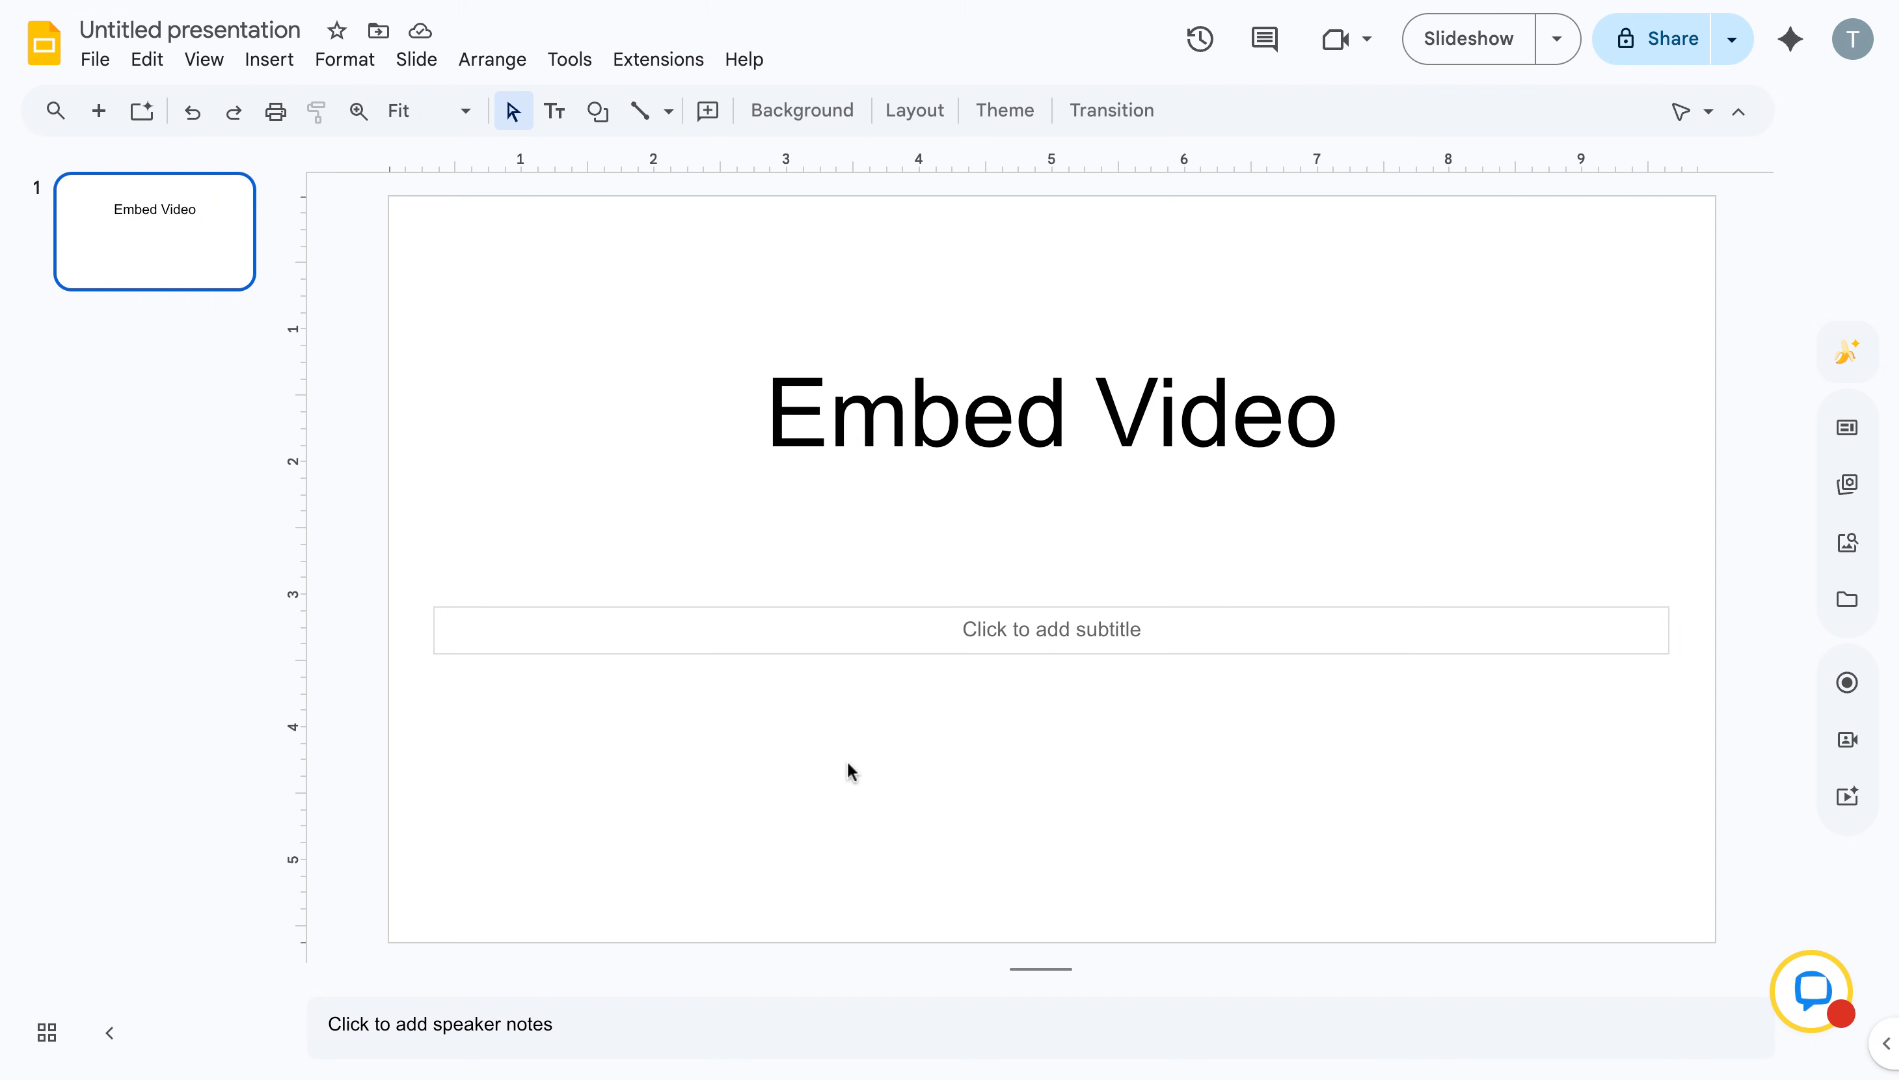The image size is (1899, 1080).
Task: Open the Google Slides home logo
Action: (x=44, y=43)
